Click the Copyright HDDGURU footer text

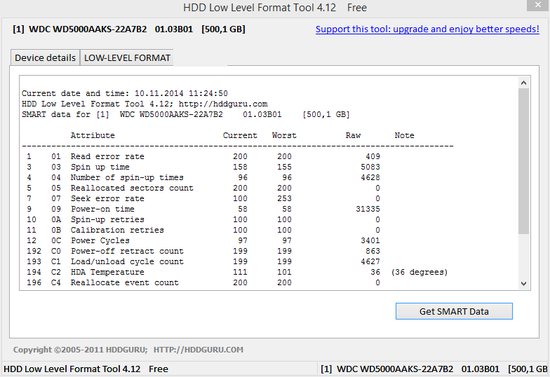[x=128, y=350]
